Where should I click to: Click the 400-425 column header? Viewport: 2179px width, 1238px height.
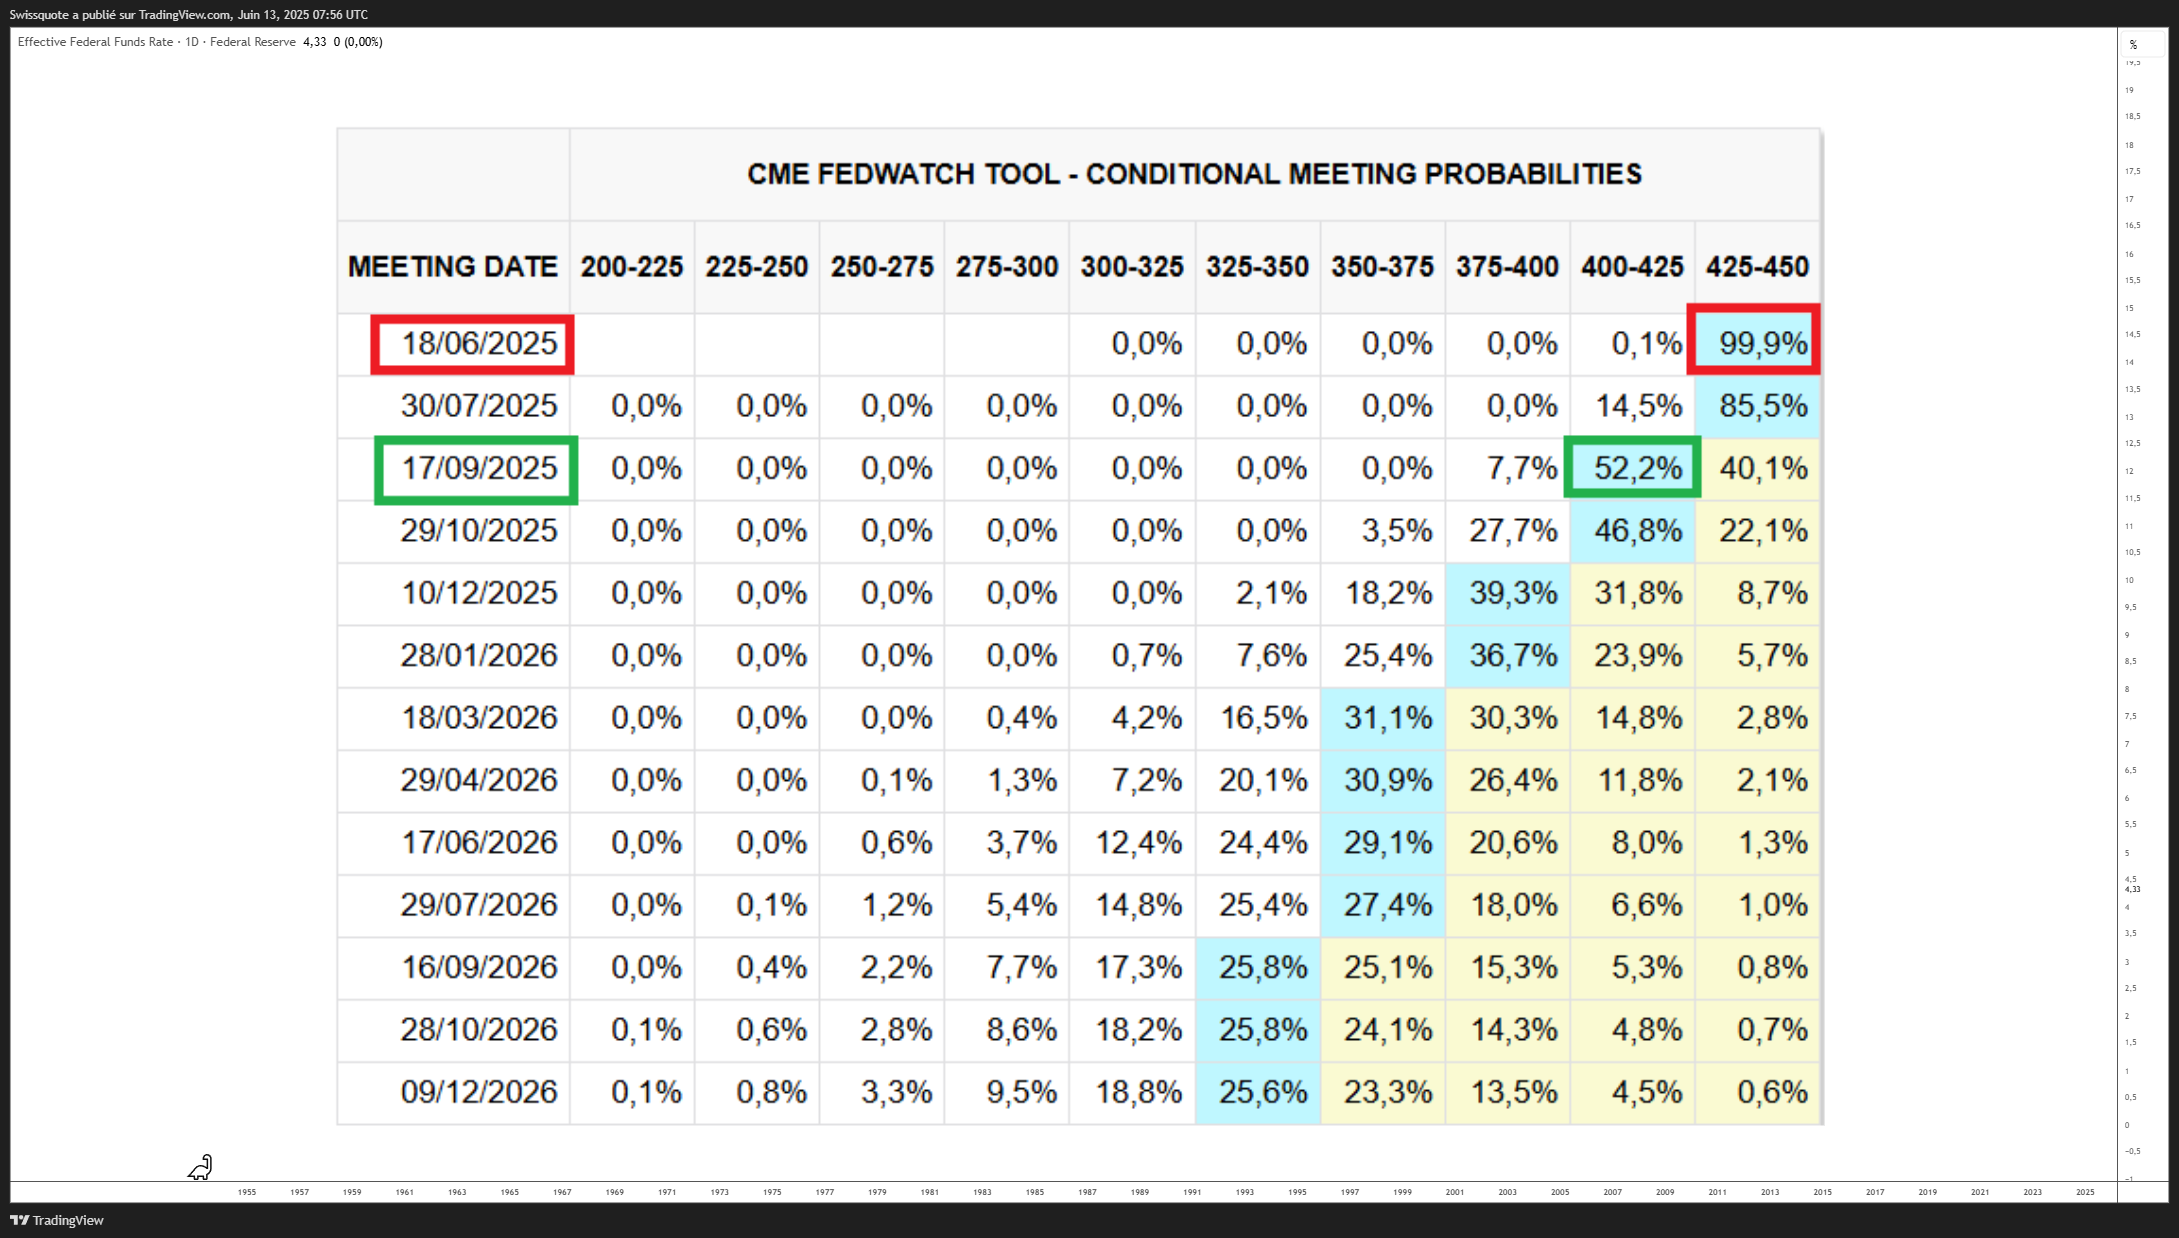[x=1632, y=267]
